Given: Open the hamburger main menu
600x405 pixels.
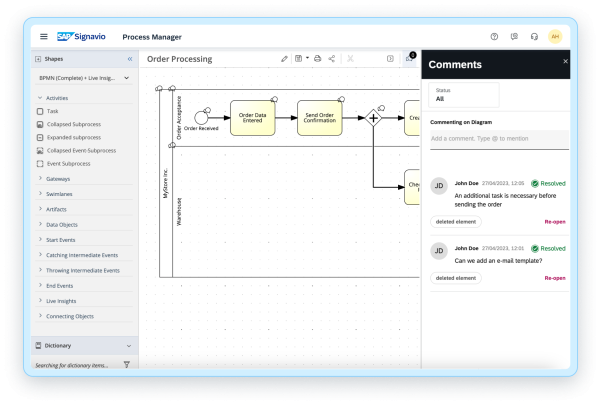Looking at the screenshot, I should [44, 37].
